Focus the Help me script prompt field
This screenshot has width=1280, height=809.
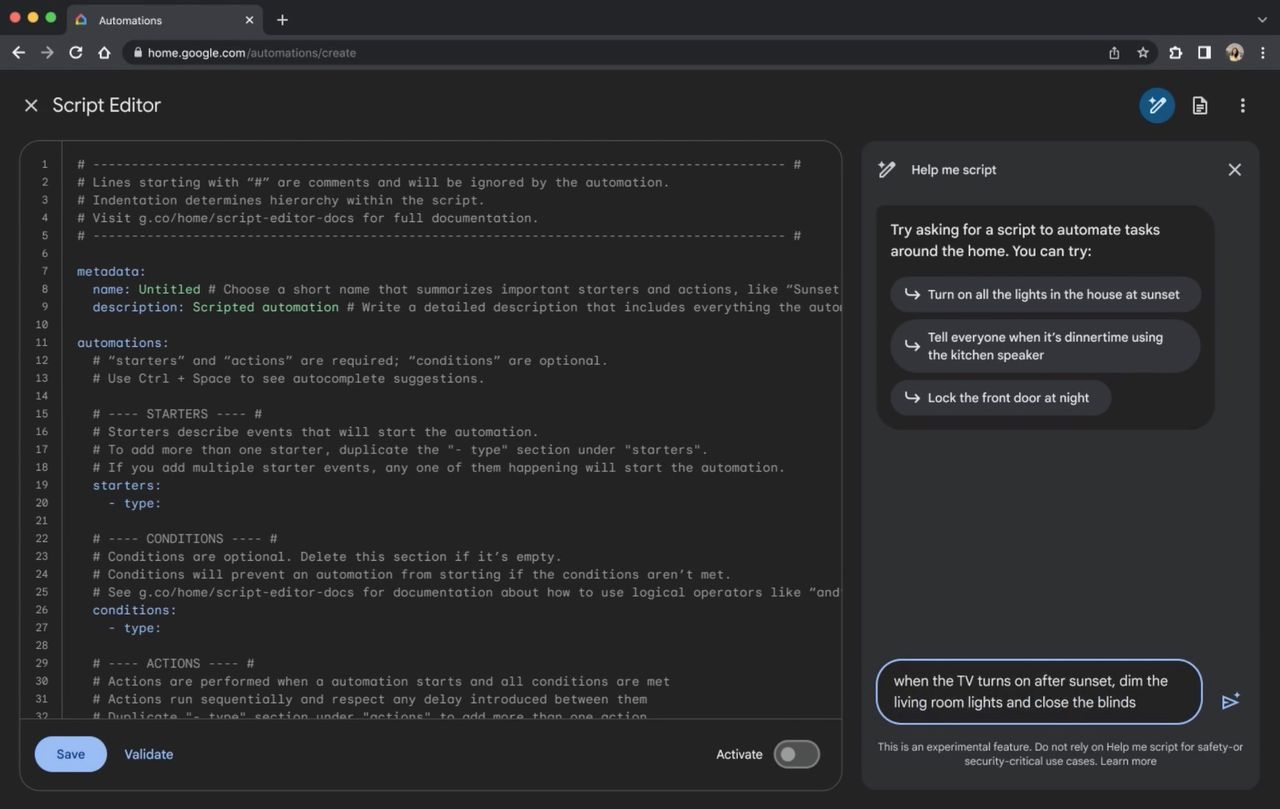1038,691
